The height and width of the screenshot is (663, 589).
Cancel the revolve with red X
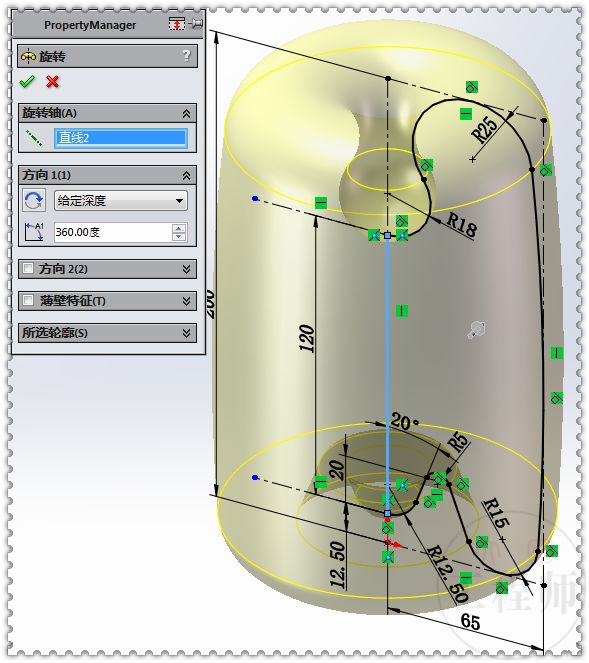coord(52,81)
